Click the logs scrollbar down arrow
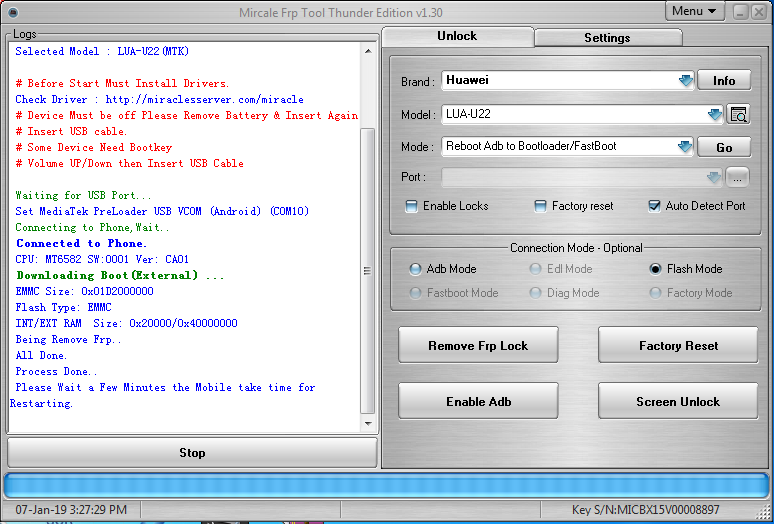774x524 pixels. tap(368, 423)
